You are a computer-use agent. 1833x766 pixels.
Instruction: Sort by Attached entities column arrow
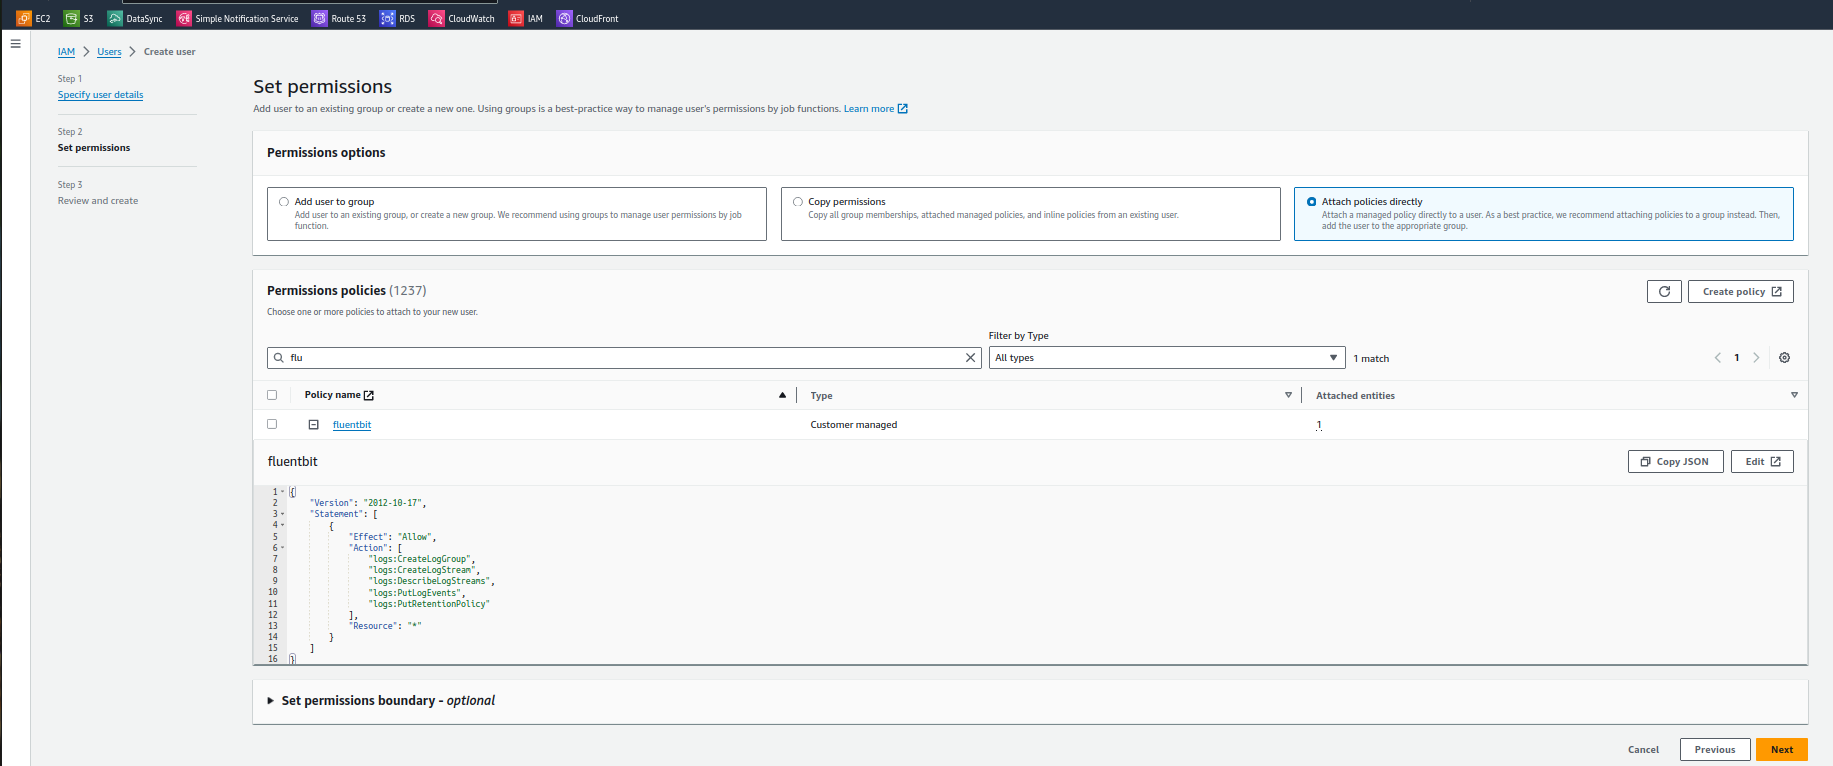point(1794,395)
